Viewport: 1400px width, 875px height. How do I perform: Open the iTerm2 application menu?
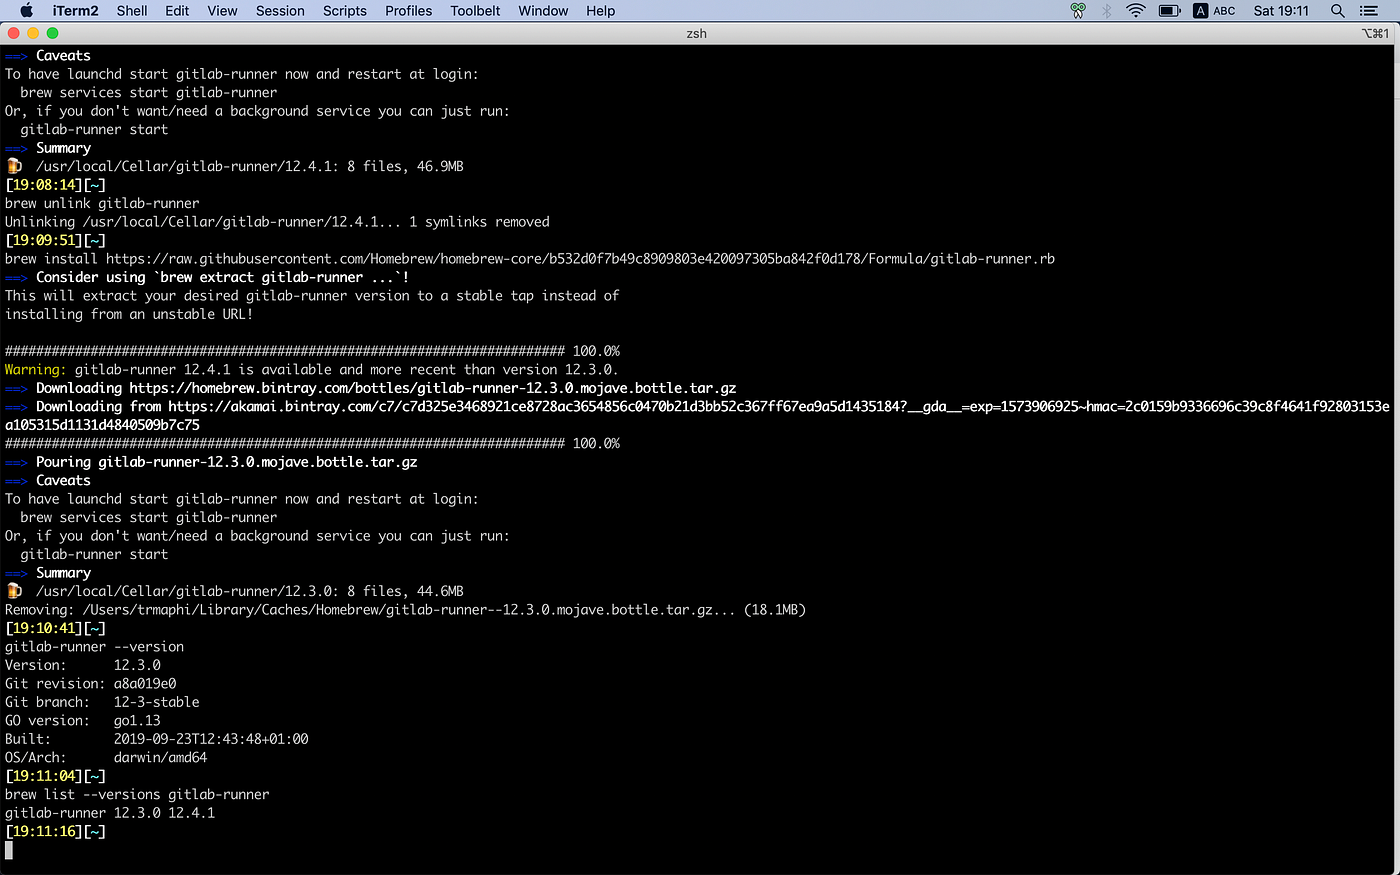(x=76, y=10)
